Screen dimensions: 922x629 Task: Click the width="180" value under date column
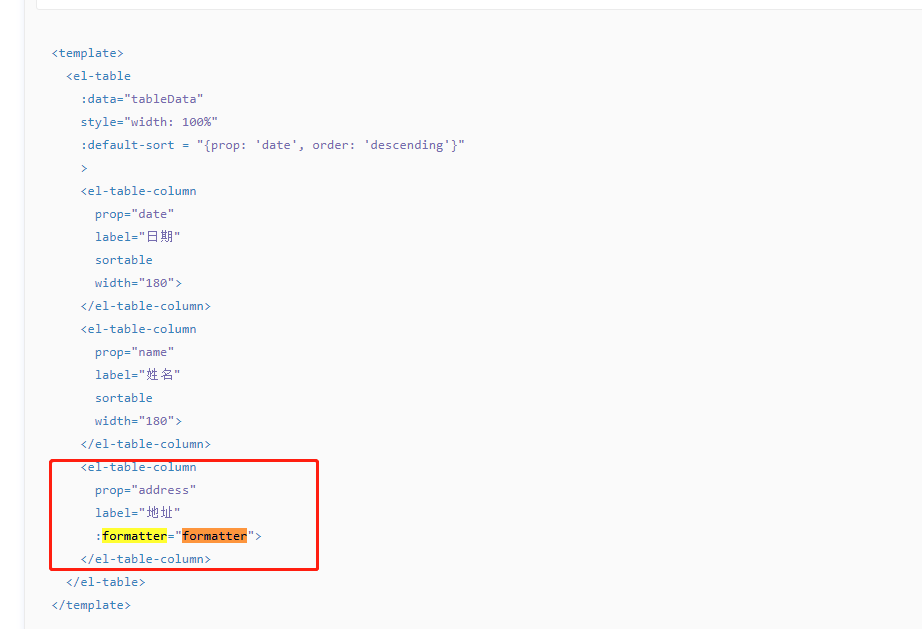click(136, 282)
